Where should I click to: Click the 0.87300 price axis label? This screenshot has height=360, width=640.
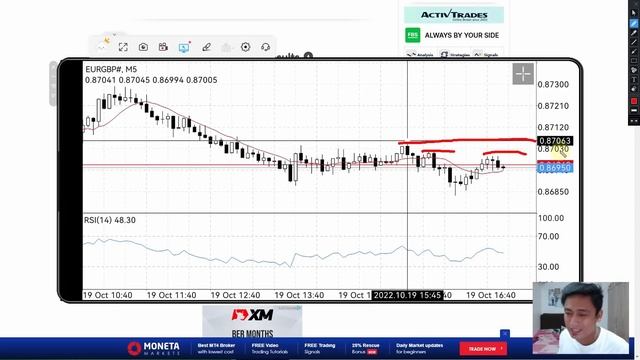[x=553, y=84]
